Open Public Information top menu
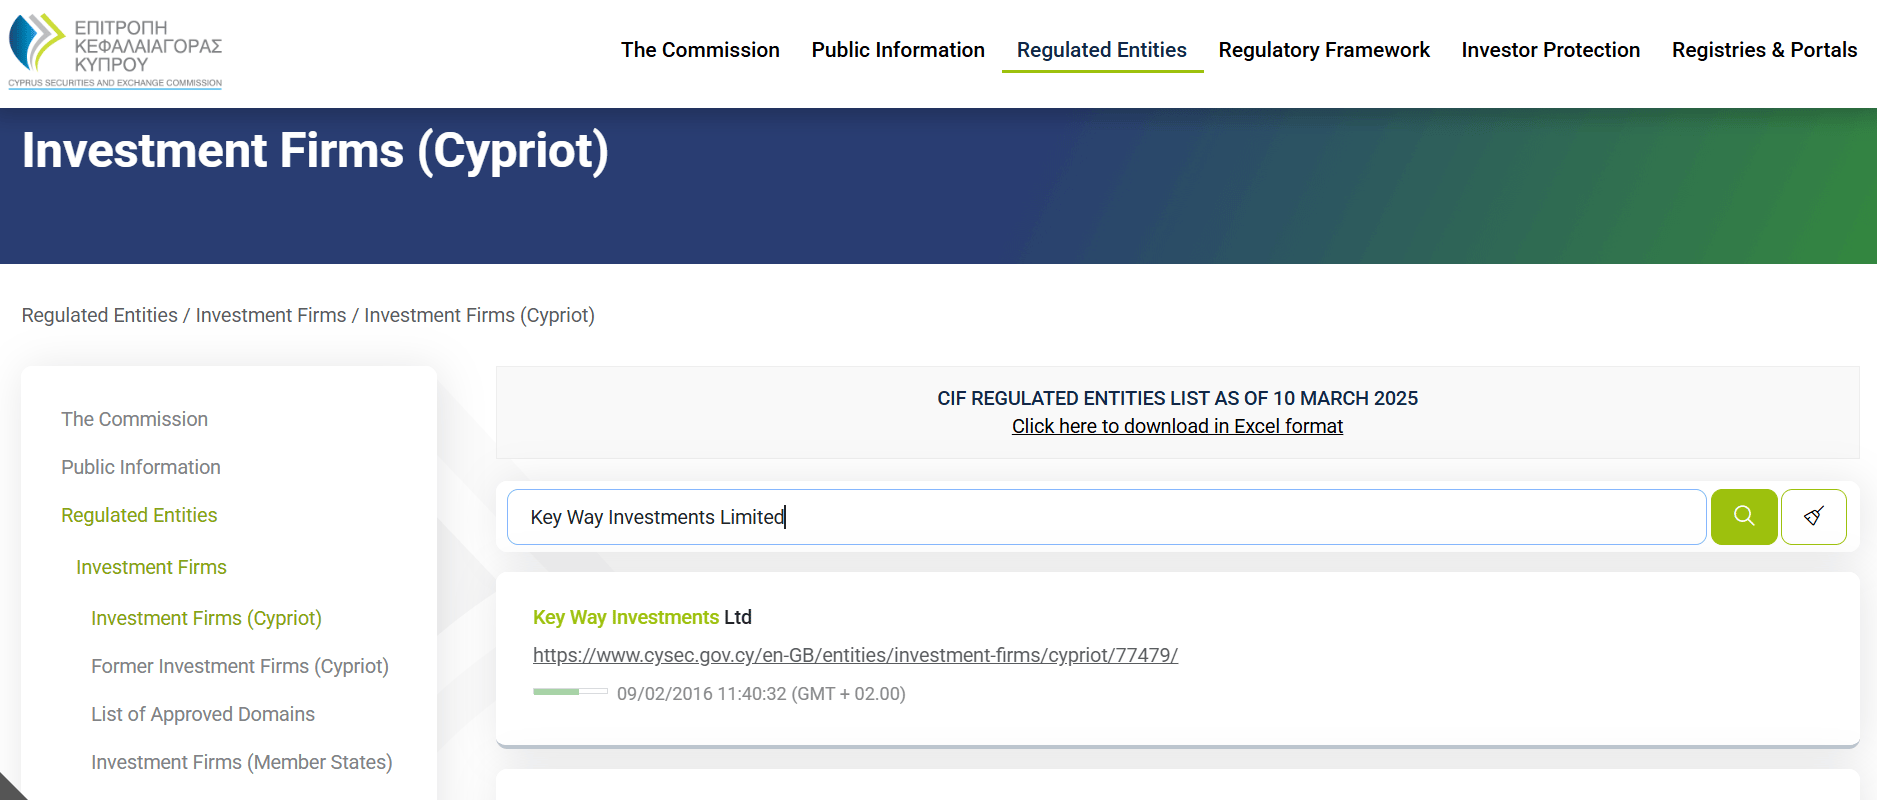 click(x=898, y=50)
